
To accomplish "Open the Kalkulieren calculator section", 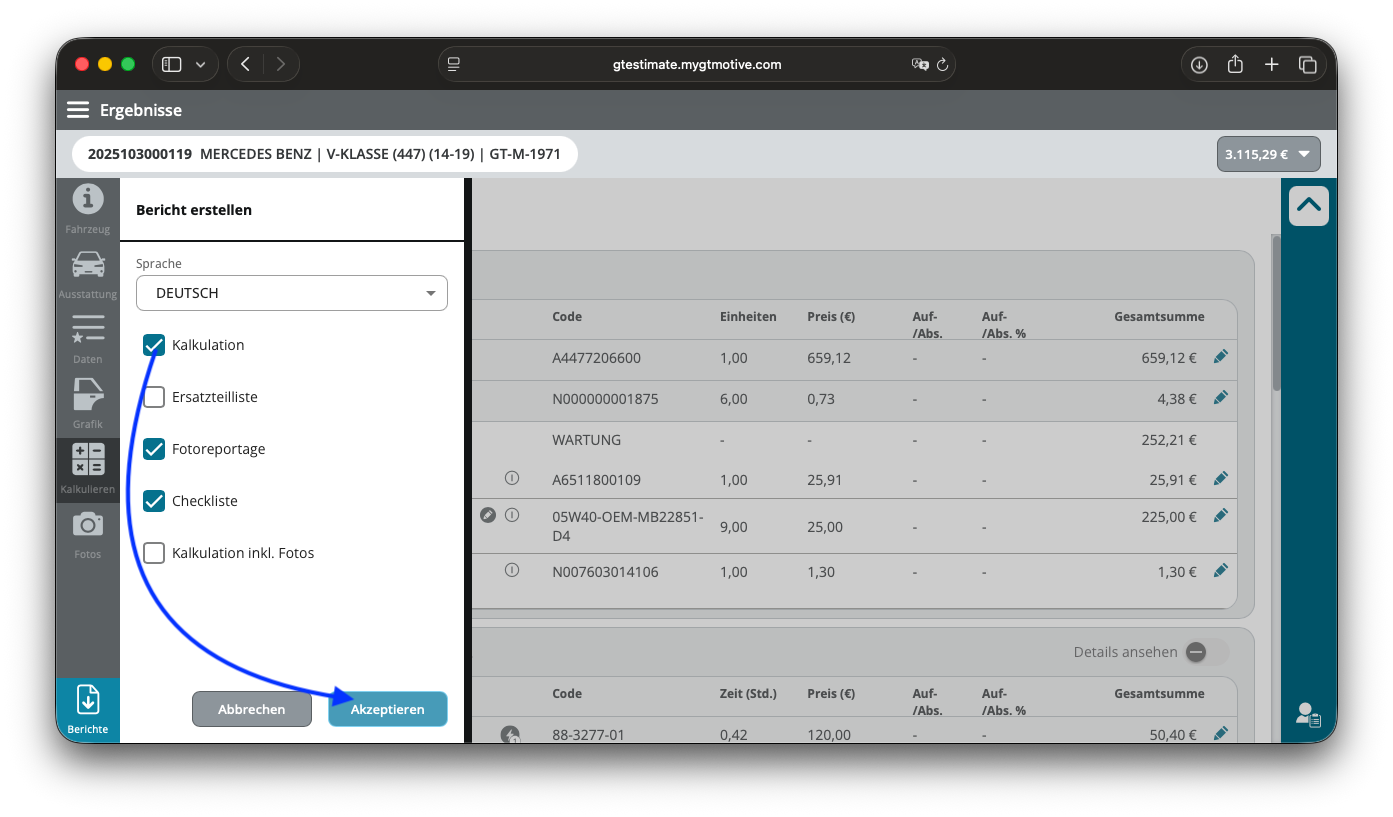I will click(88, 469).
